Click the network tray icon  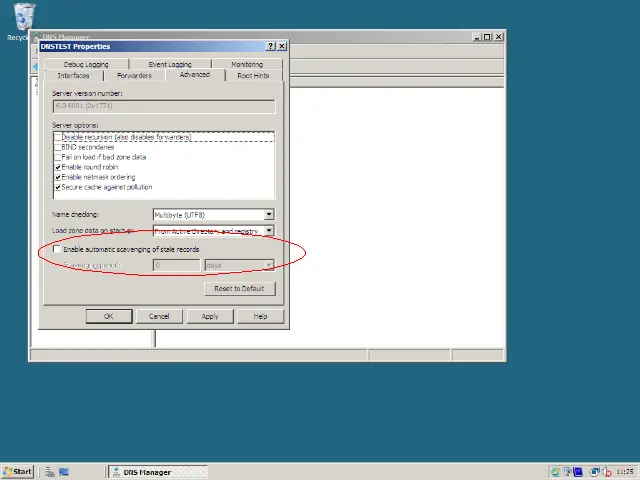coord(594,472)
